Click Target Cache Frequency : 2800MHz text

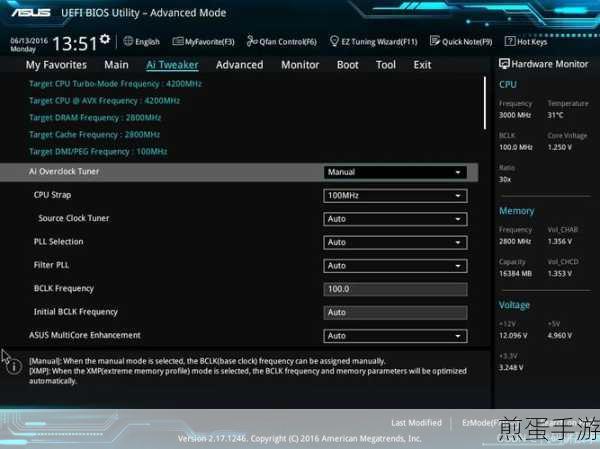tap(95, 134)
